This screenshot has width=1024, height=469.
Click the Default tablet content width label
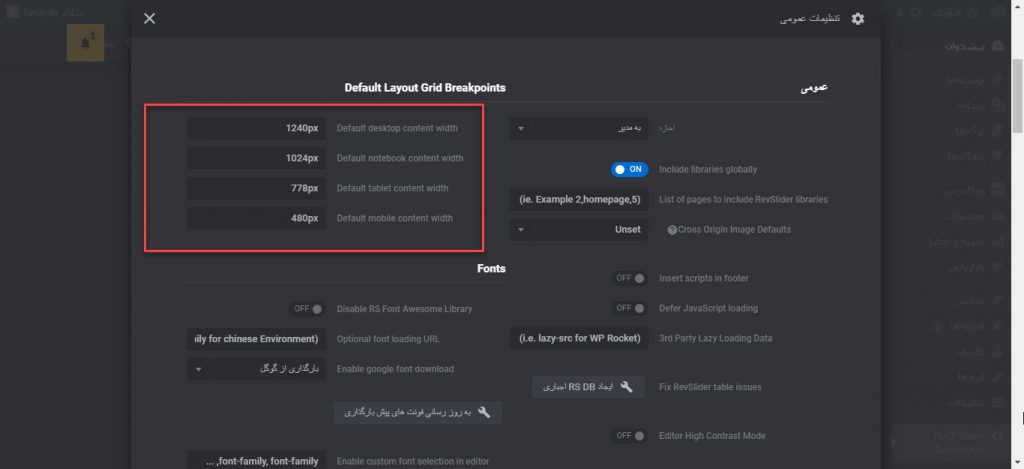pos(392,188)
